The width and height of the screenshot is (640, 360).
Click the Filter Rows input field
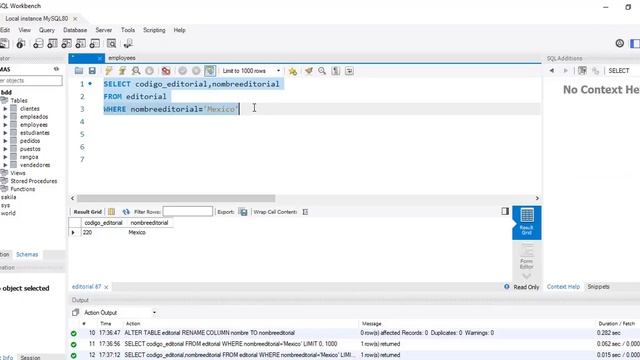188,211
